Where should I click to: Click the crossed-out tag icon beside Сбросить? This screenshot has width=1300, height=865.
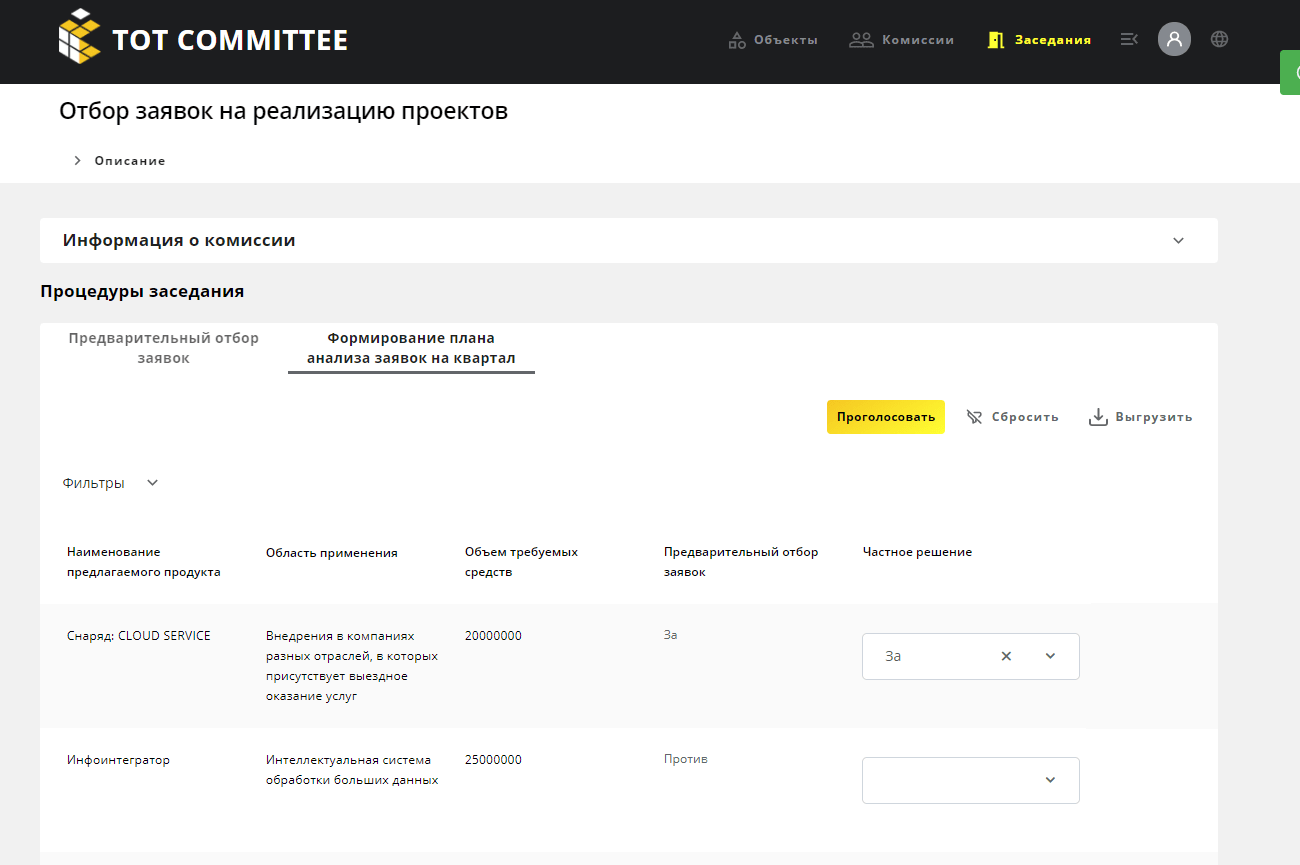[x=975, y=417]
